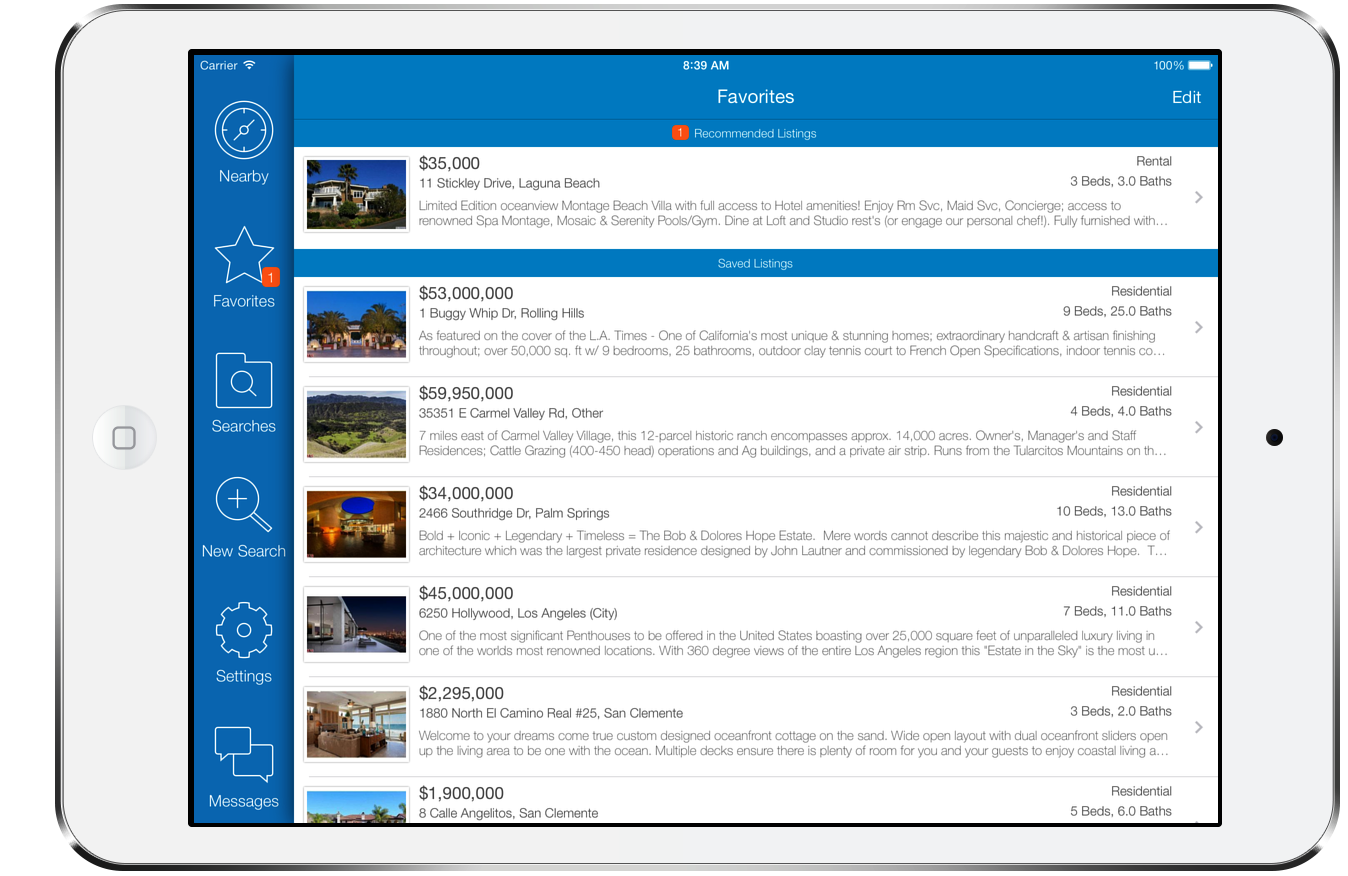Click address 1 Buggy Whip Dr, Rolling Hills
Screen dimensions: 1348x876
click(x=501, y=313)
